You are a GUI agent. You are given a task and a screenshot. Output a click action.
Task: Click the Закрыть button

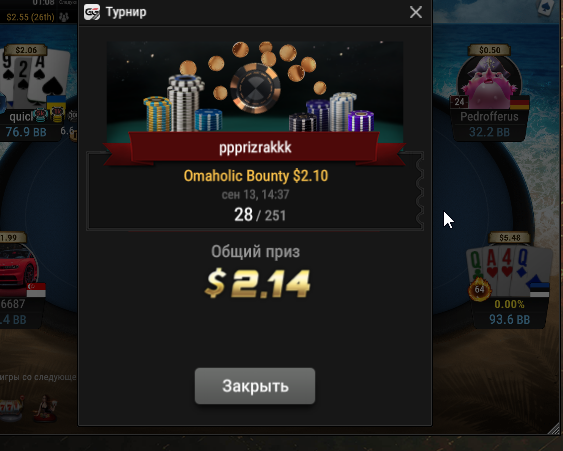pyautogui.click(x=255, y=386)
